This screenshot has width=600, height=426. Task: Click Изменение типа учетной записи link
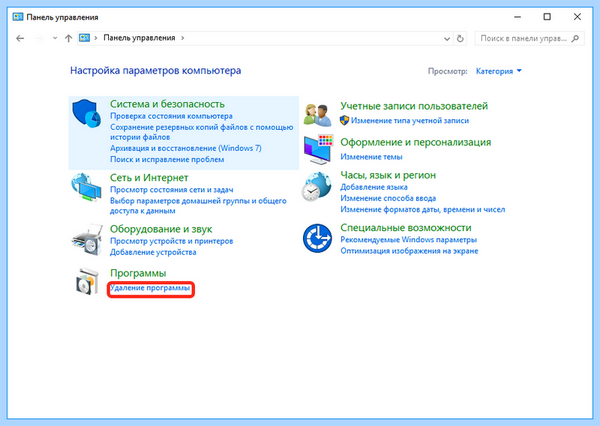coord(410,121)
